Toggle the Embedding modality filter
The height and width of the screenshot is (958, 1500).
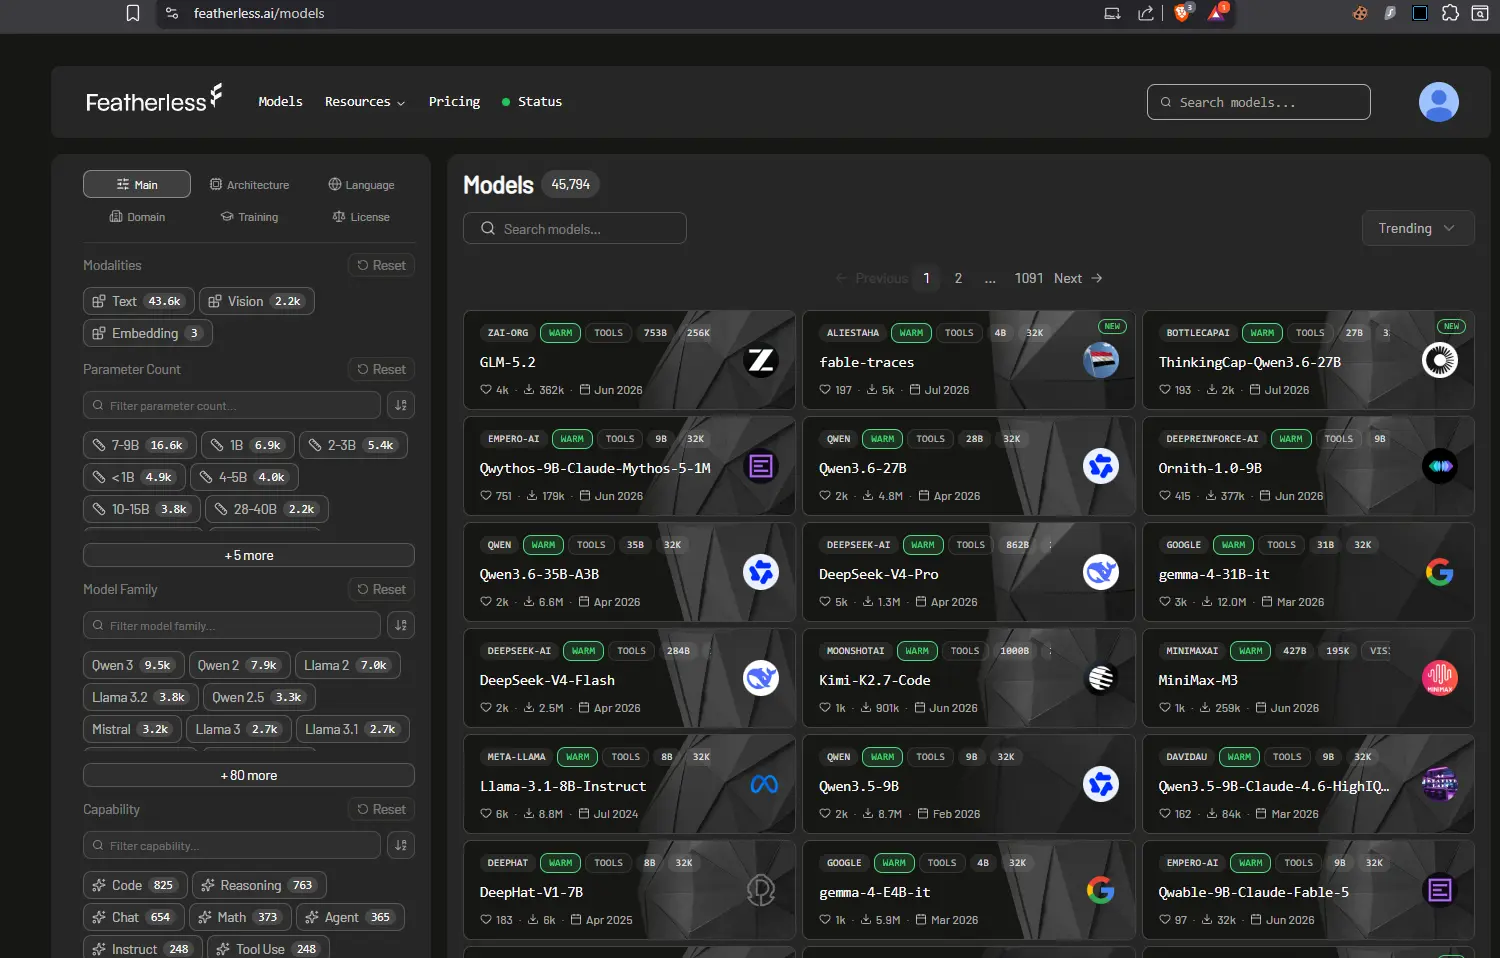pyautogui.click(x=148, y=333)
